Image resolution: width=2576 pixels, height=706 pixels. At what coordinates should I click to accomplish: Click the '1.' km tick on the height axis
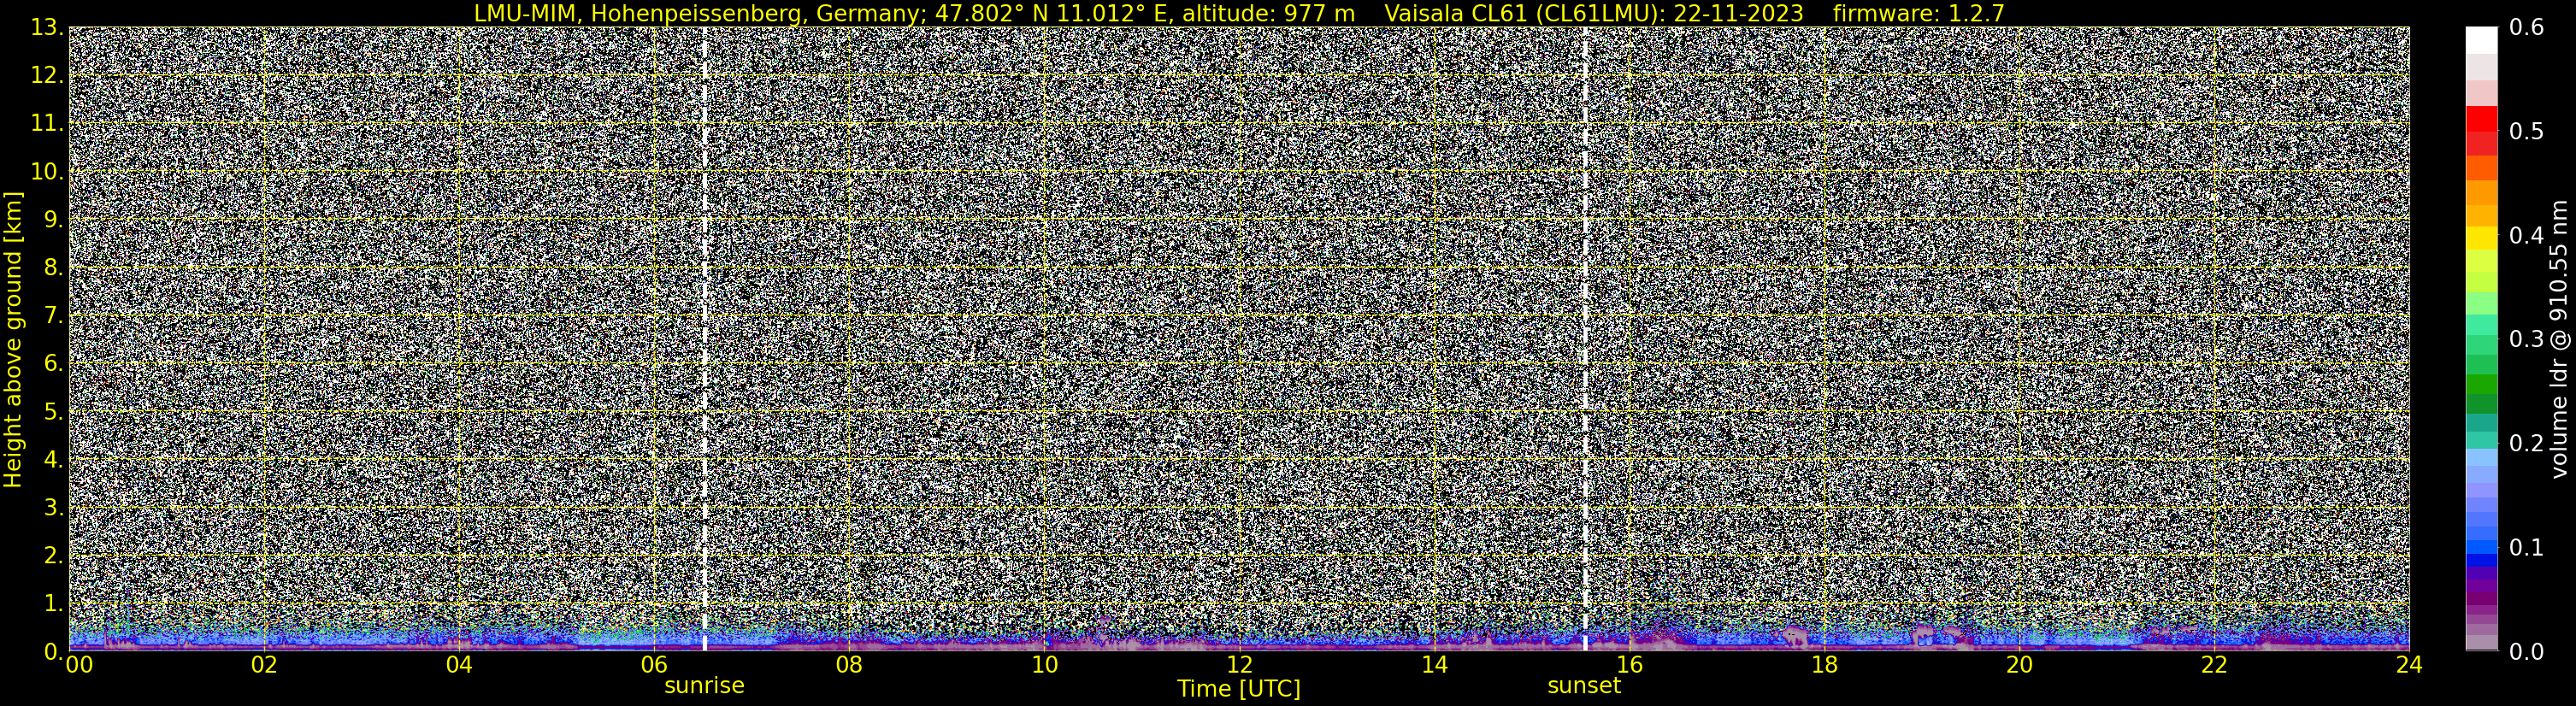(53, 603)
